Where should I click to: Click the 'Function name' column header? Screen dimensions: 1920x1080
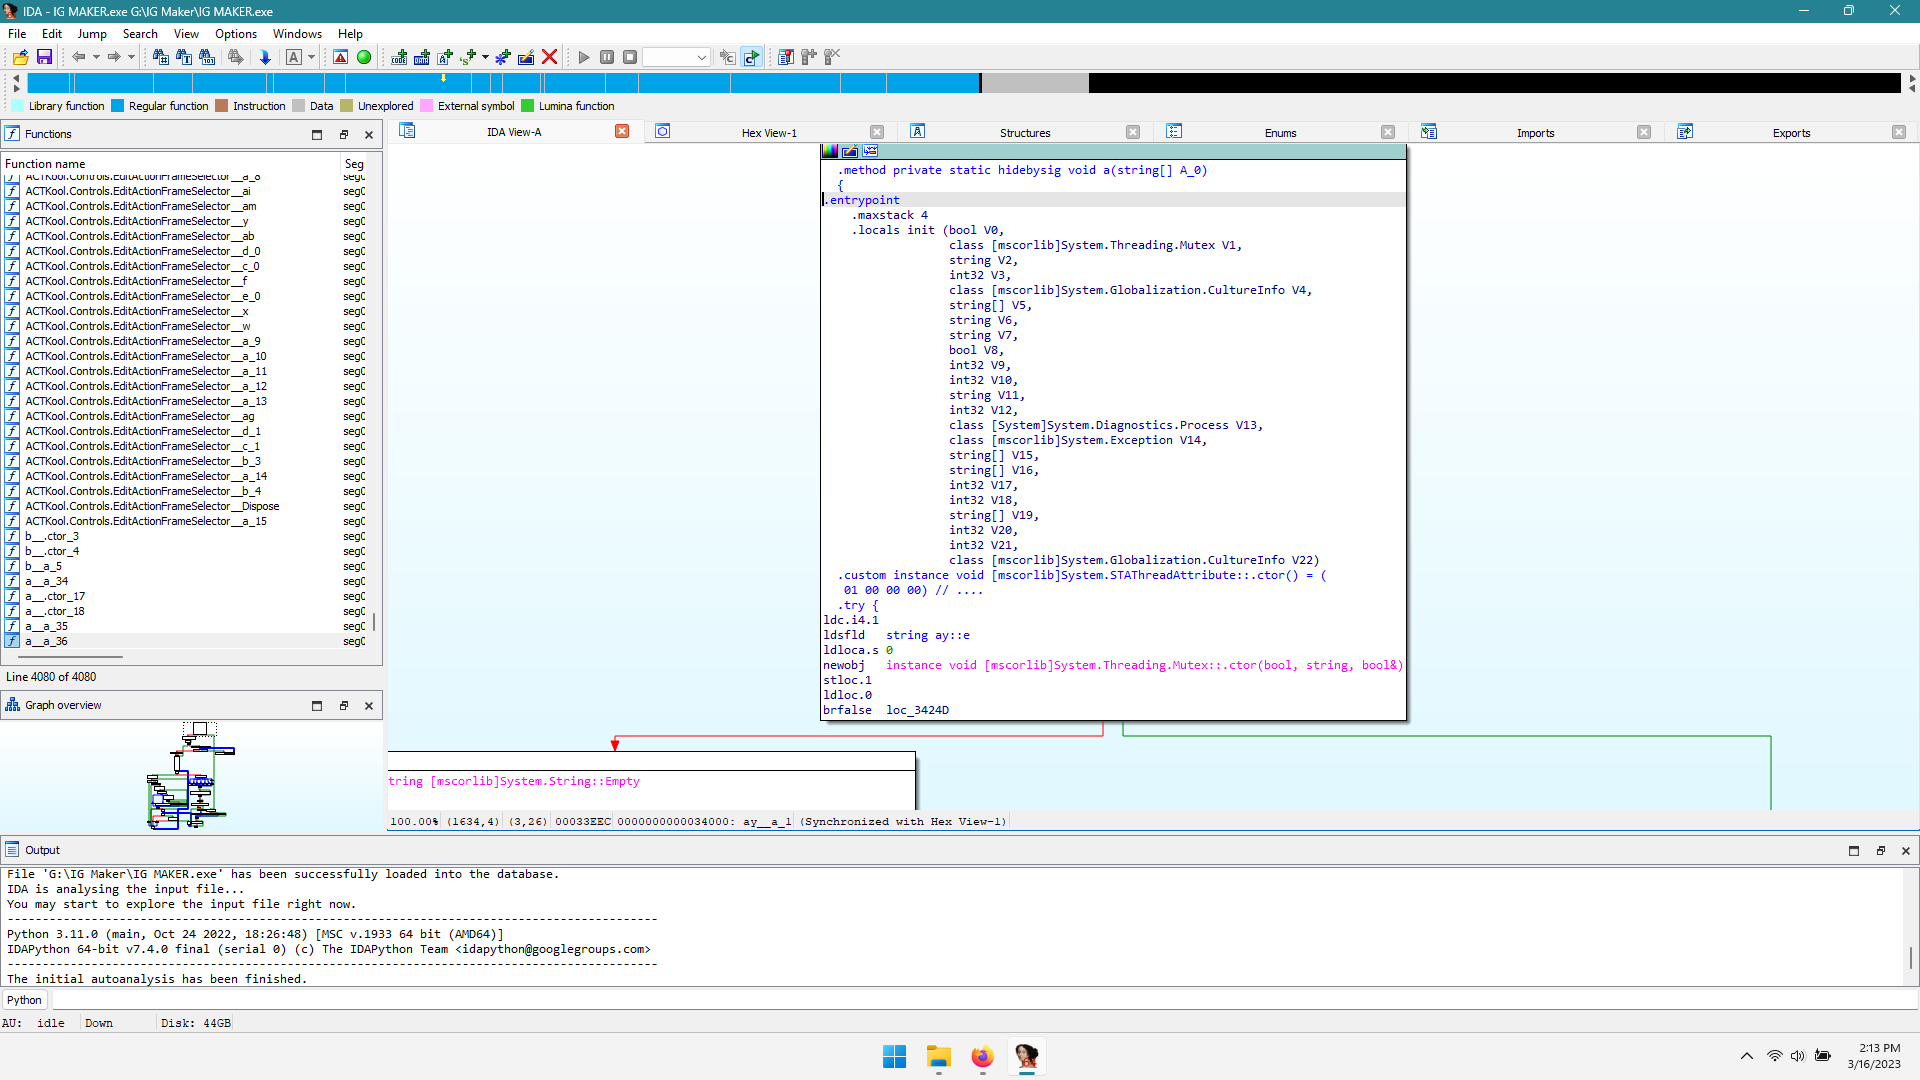click(x=170, y=164)
